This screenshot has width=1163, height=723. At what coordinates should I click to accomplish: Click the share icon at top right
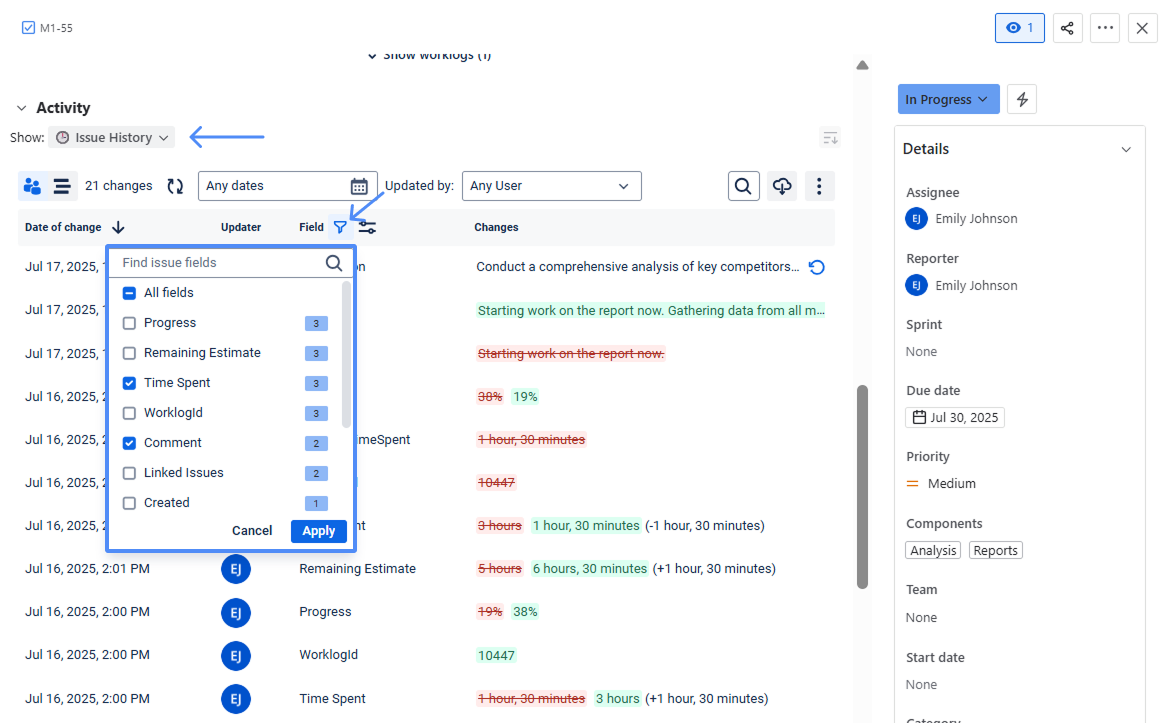click(x=1067, y=28)
